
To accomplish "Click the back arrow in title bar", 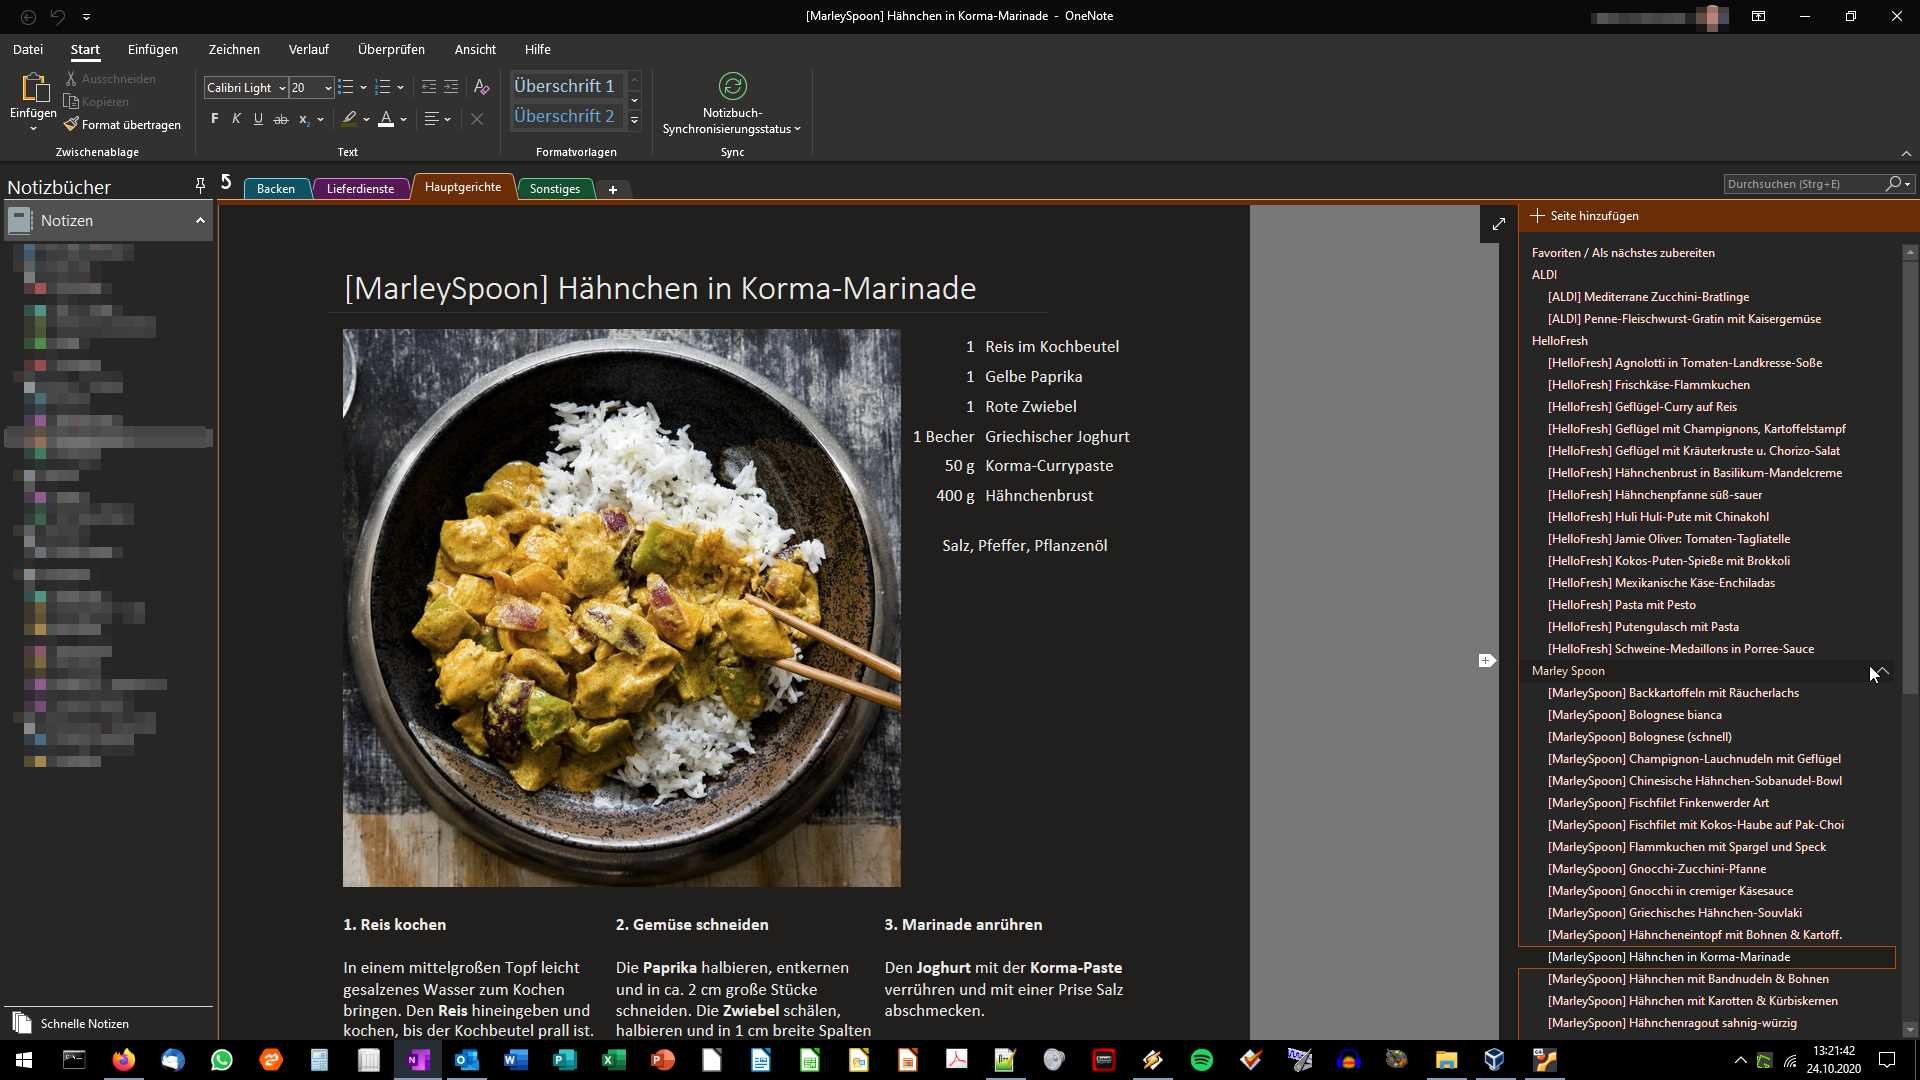I will click(28, 16).
